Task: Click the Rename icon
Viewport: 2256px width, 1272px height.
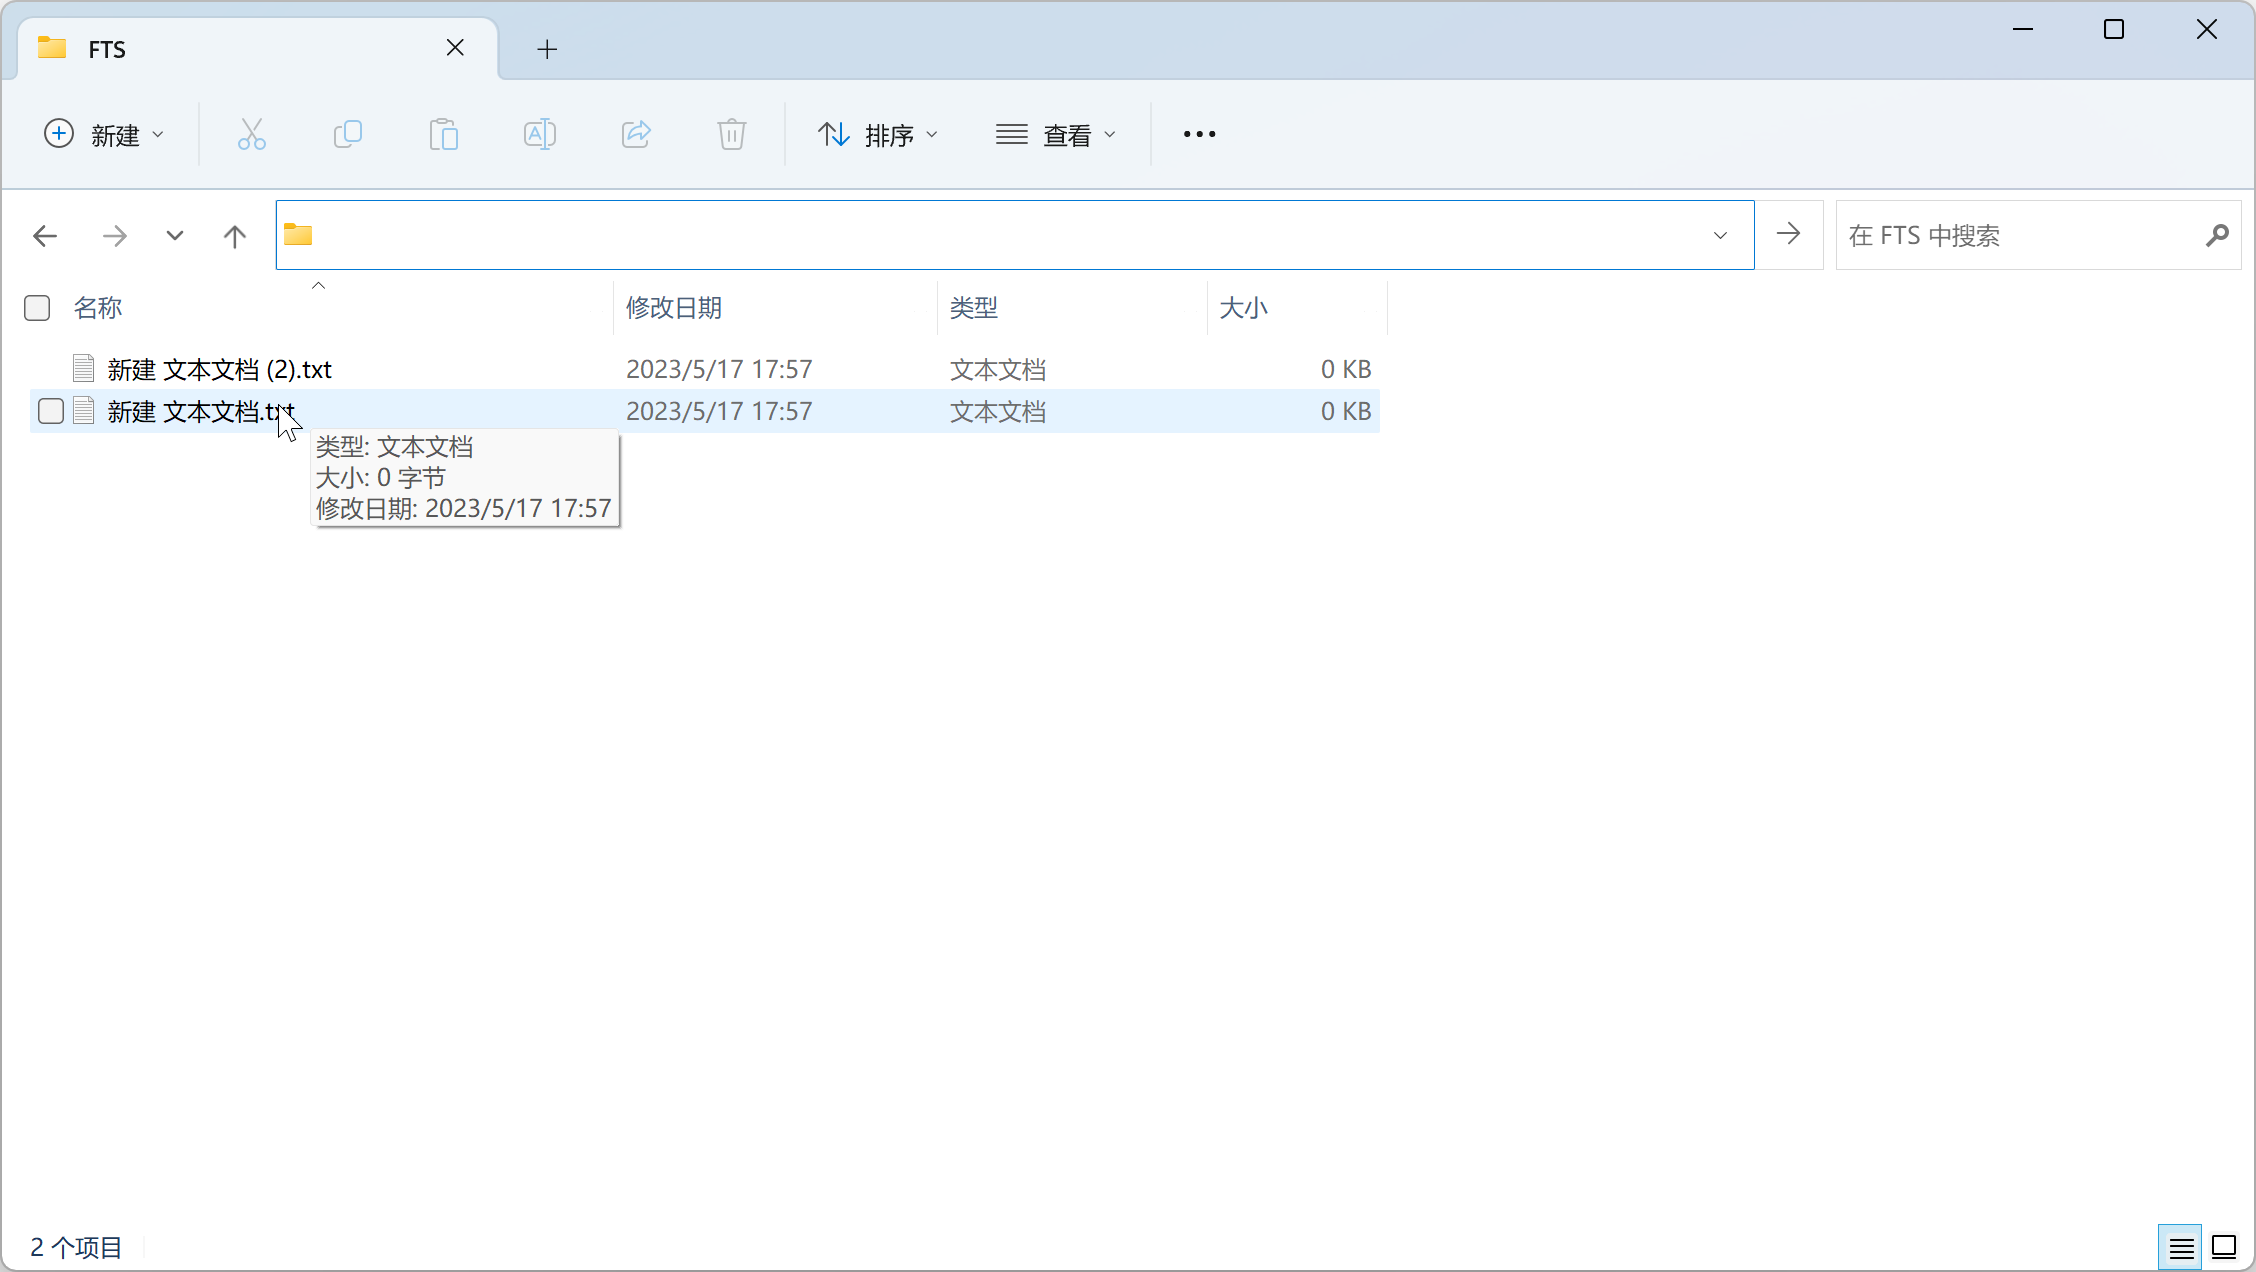Action: [x=539, y=134]
